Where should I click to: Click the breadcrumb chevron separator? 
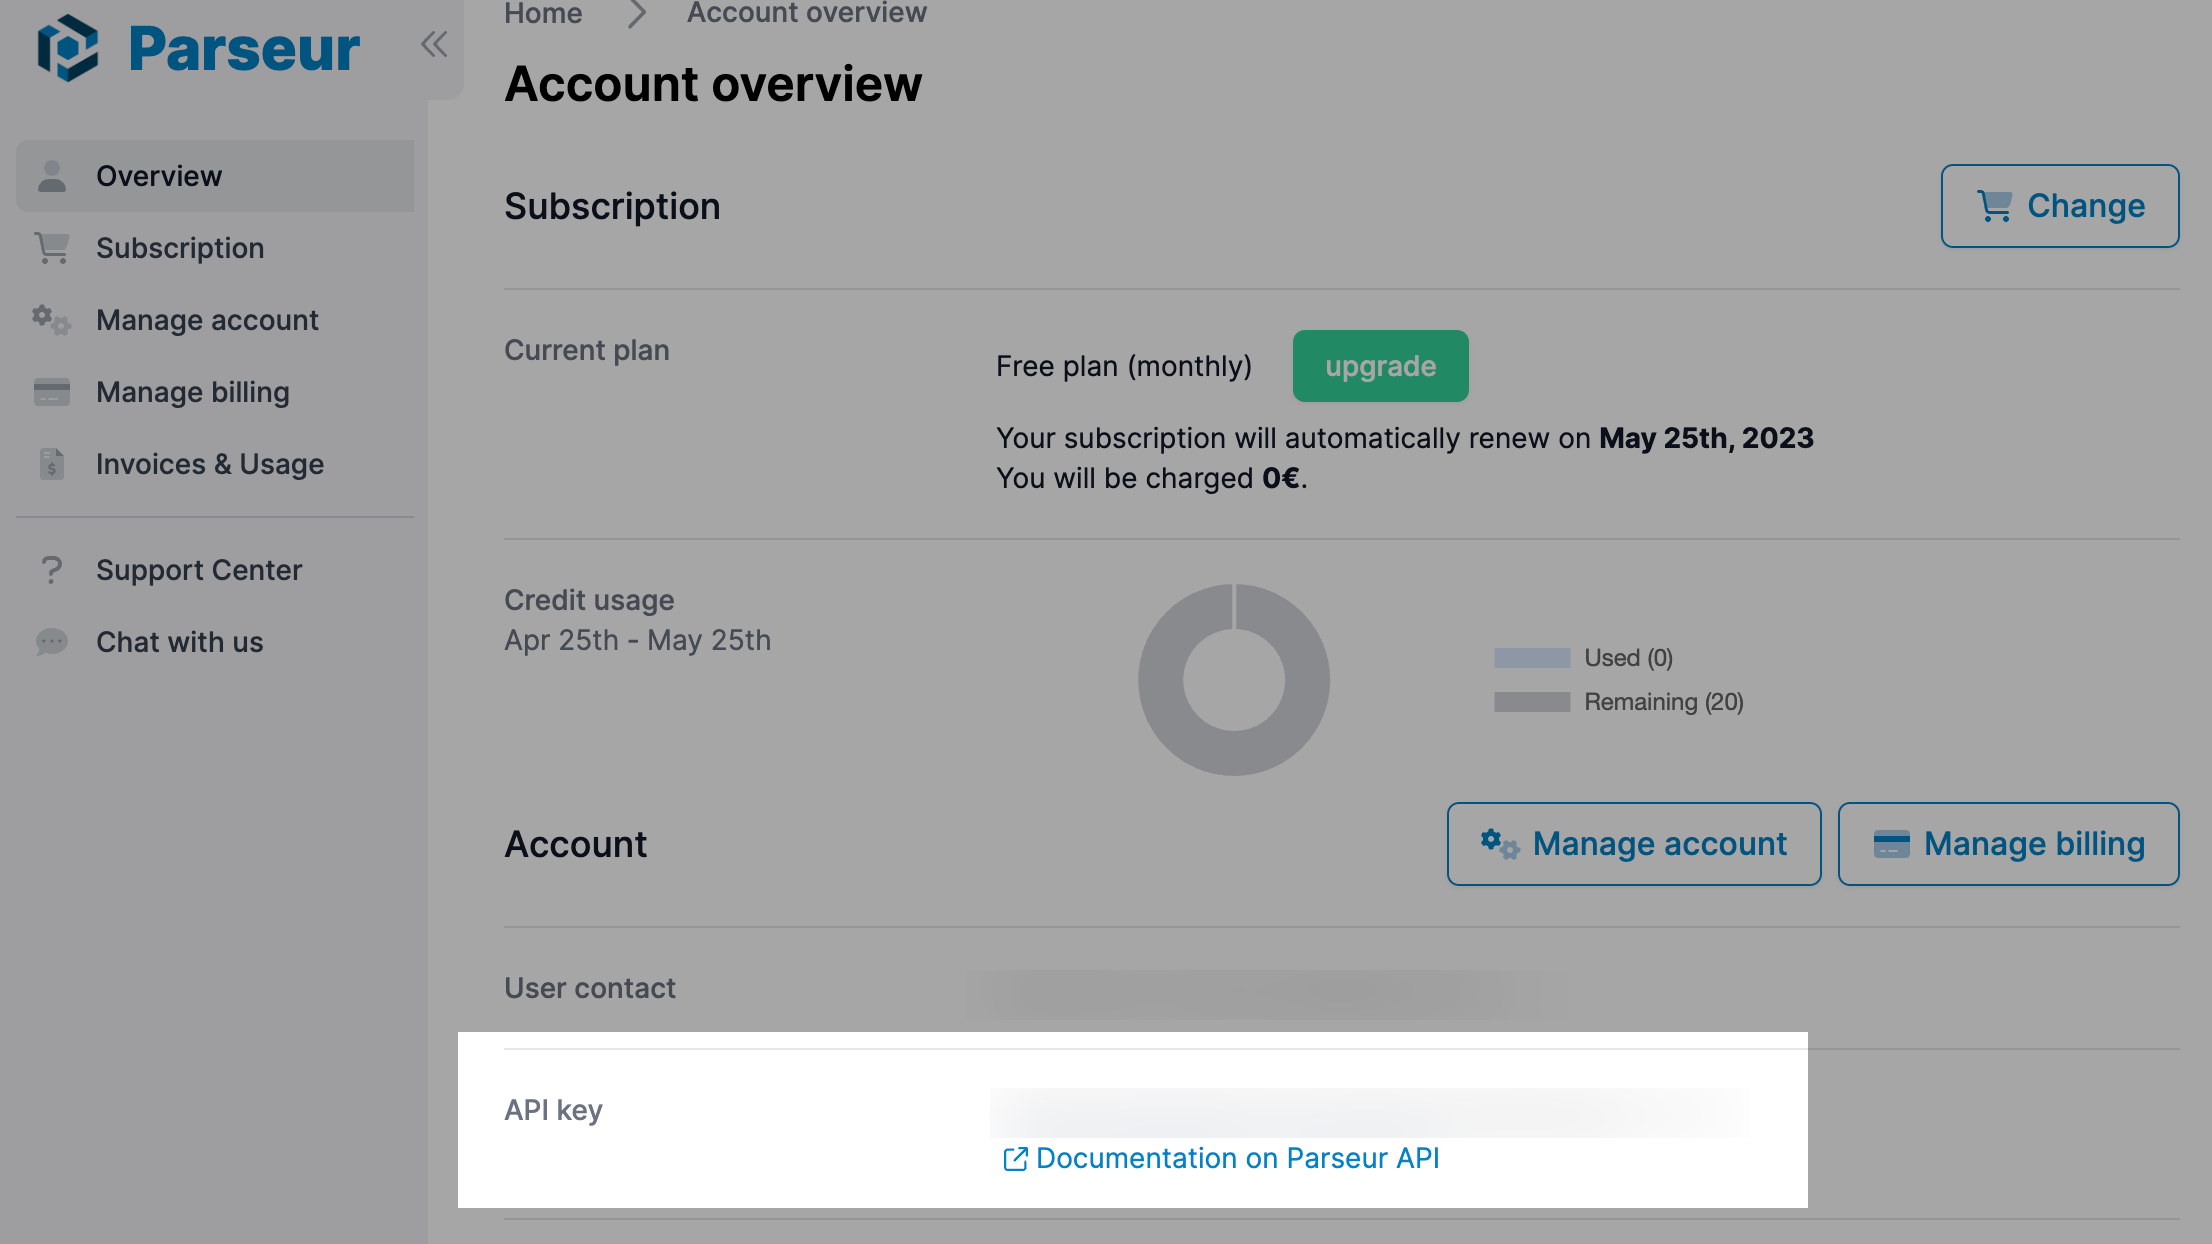[x=636, y=14]
